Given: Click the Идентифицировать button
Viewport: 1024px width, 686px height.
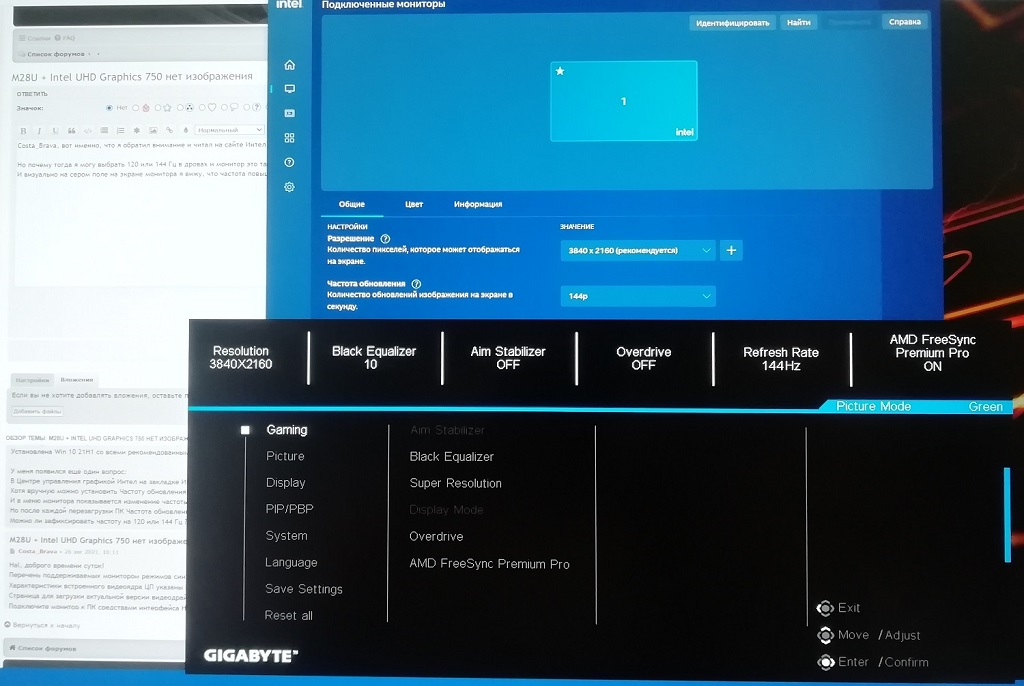Looking at the screenshot, I should [x=733, y=23].
